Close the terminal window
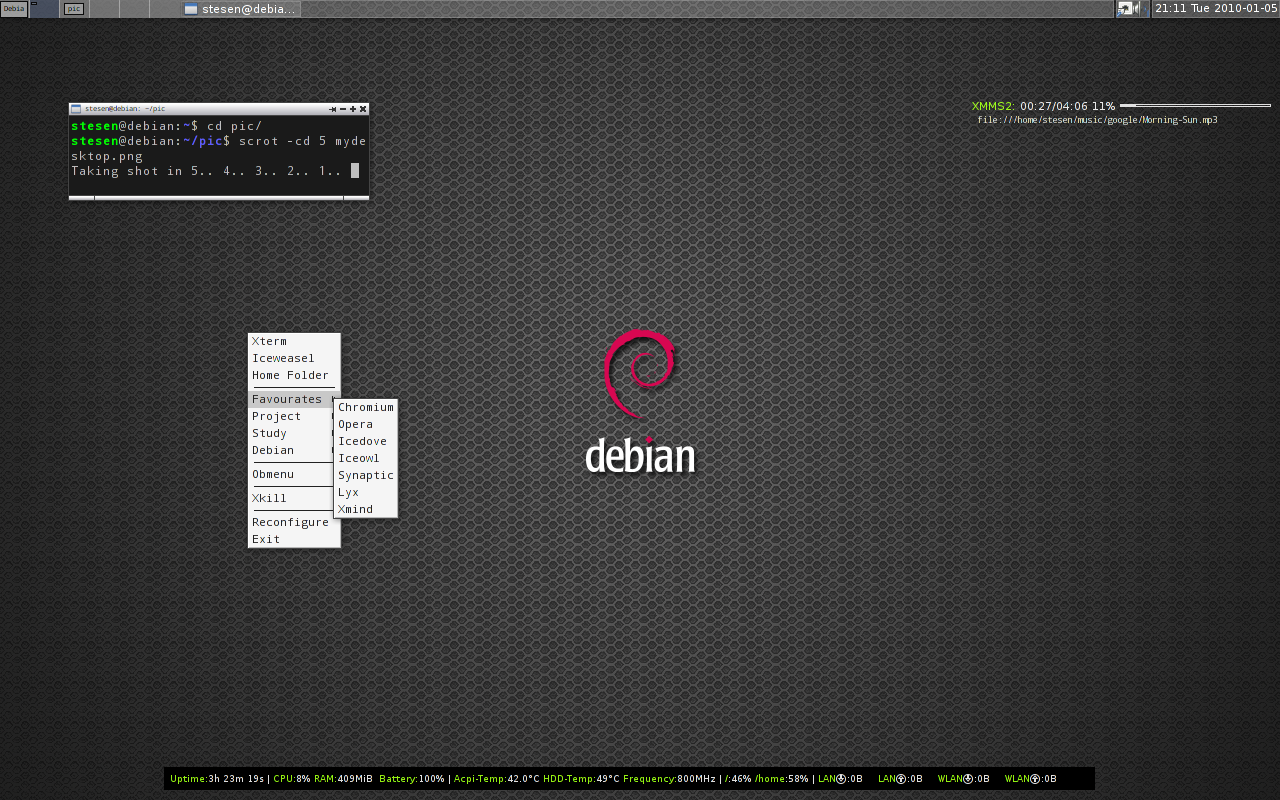 (x=363, y=108)
